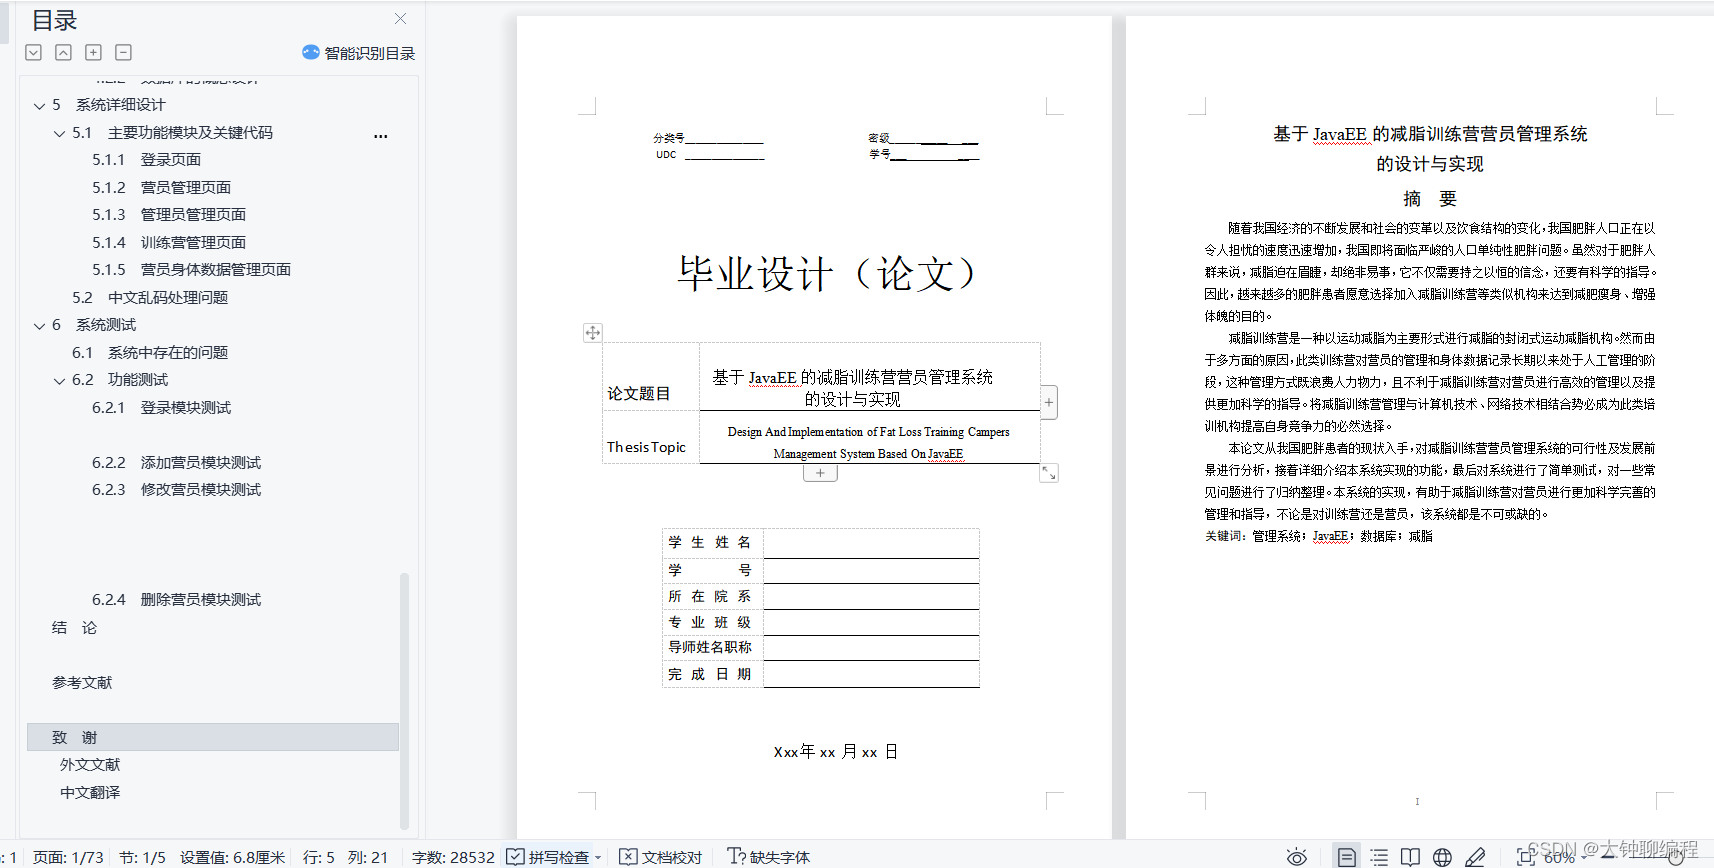Click the table resize handle icon

click(x=1049, y=473)
